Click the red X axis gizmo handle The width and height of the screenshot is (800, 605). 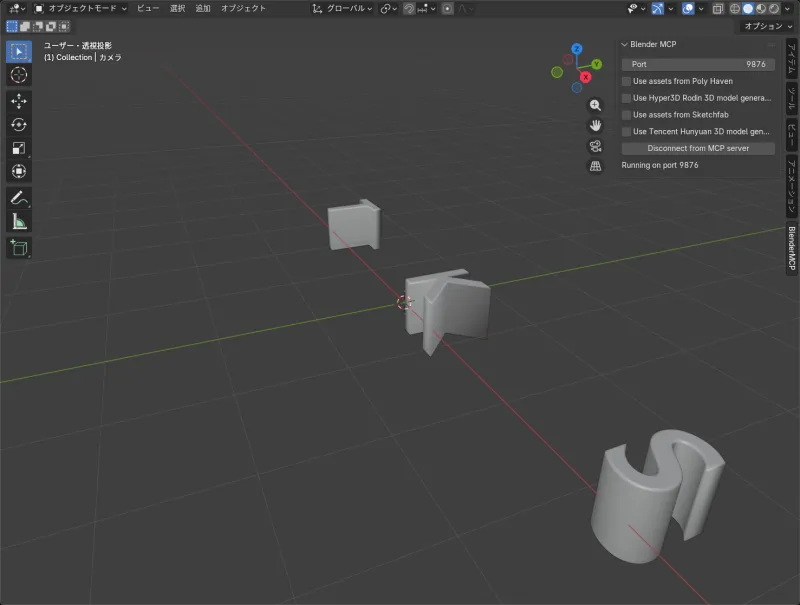point(585,77)
